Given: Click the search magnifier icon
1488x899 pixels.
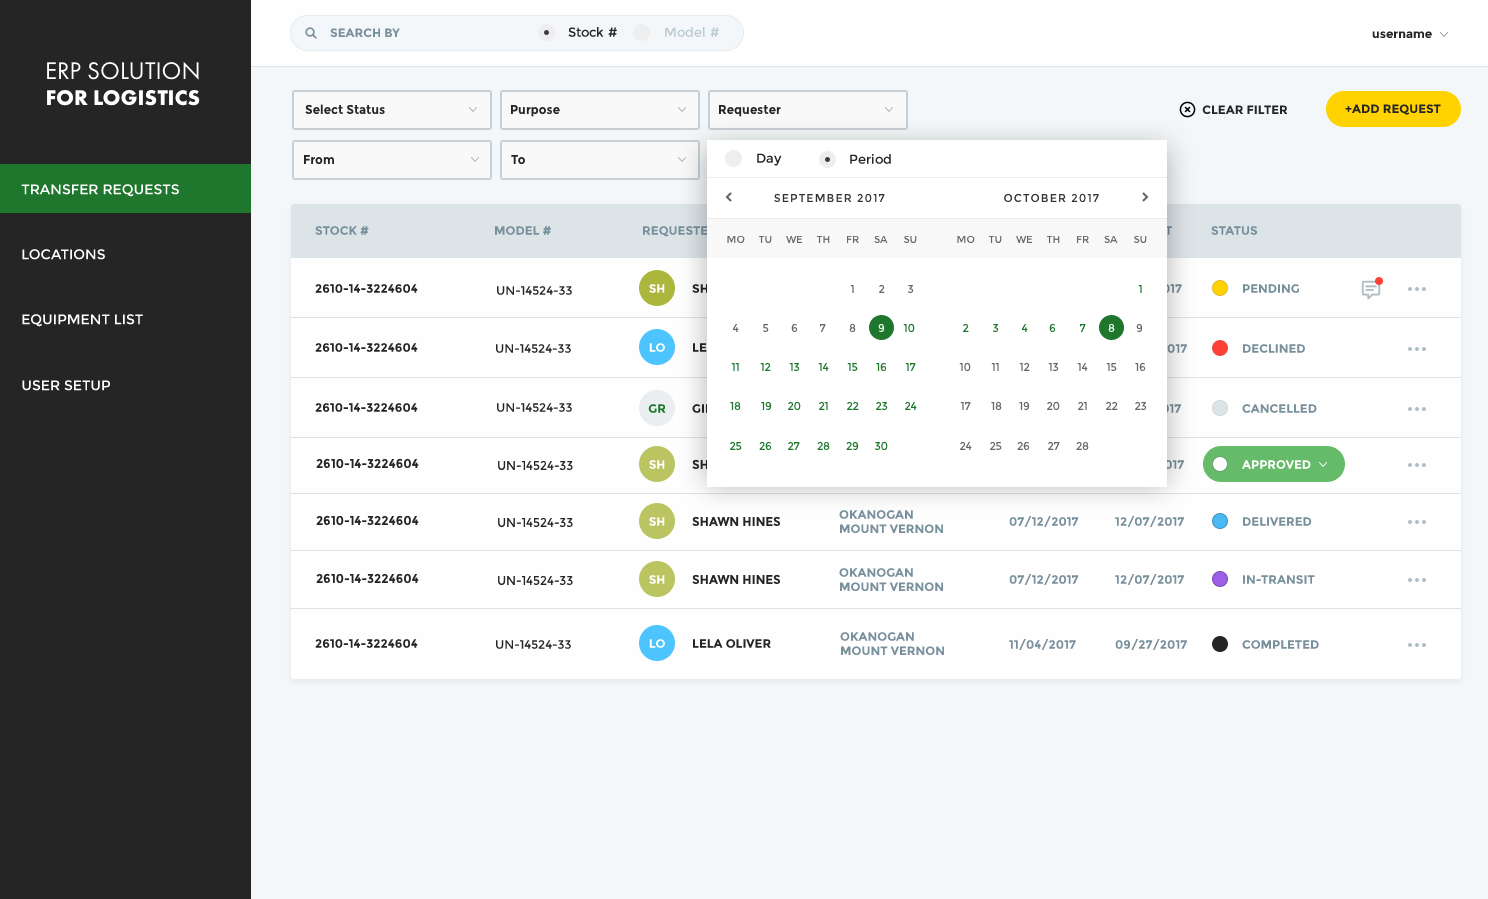Looking at the screenshot, I should coord(311,33).
